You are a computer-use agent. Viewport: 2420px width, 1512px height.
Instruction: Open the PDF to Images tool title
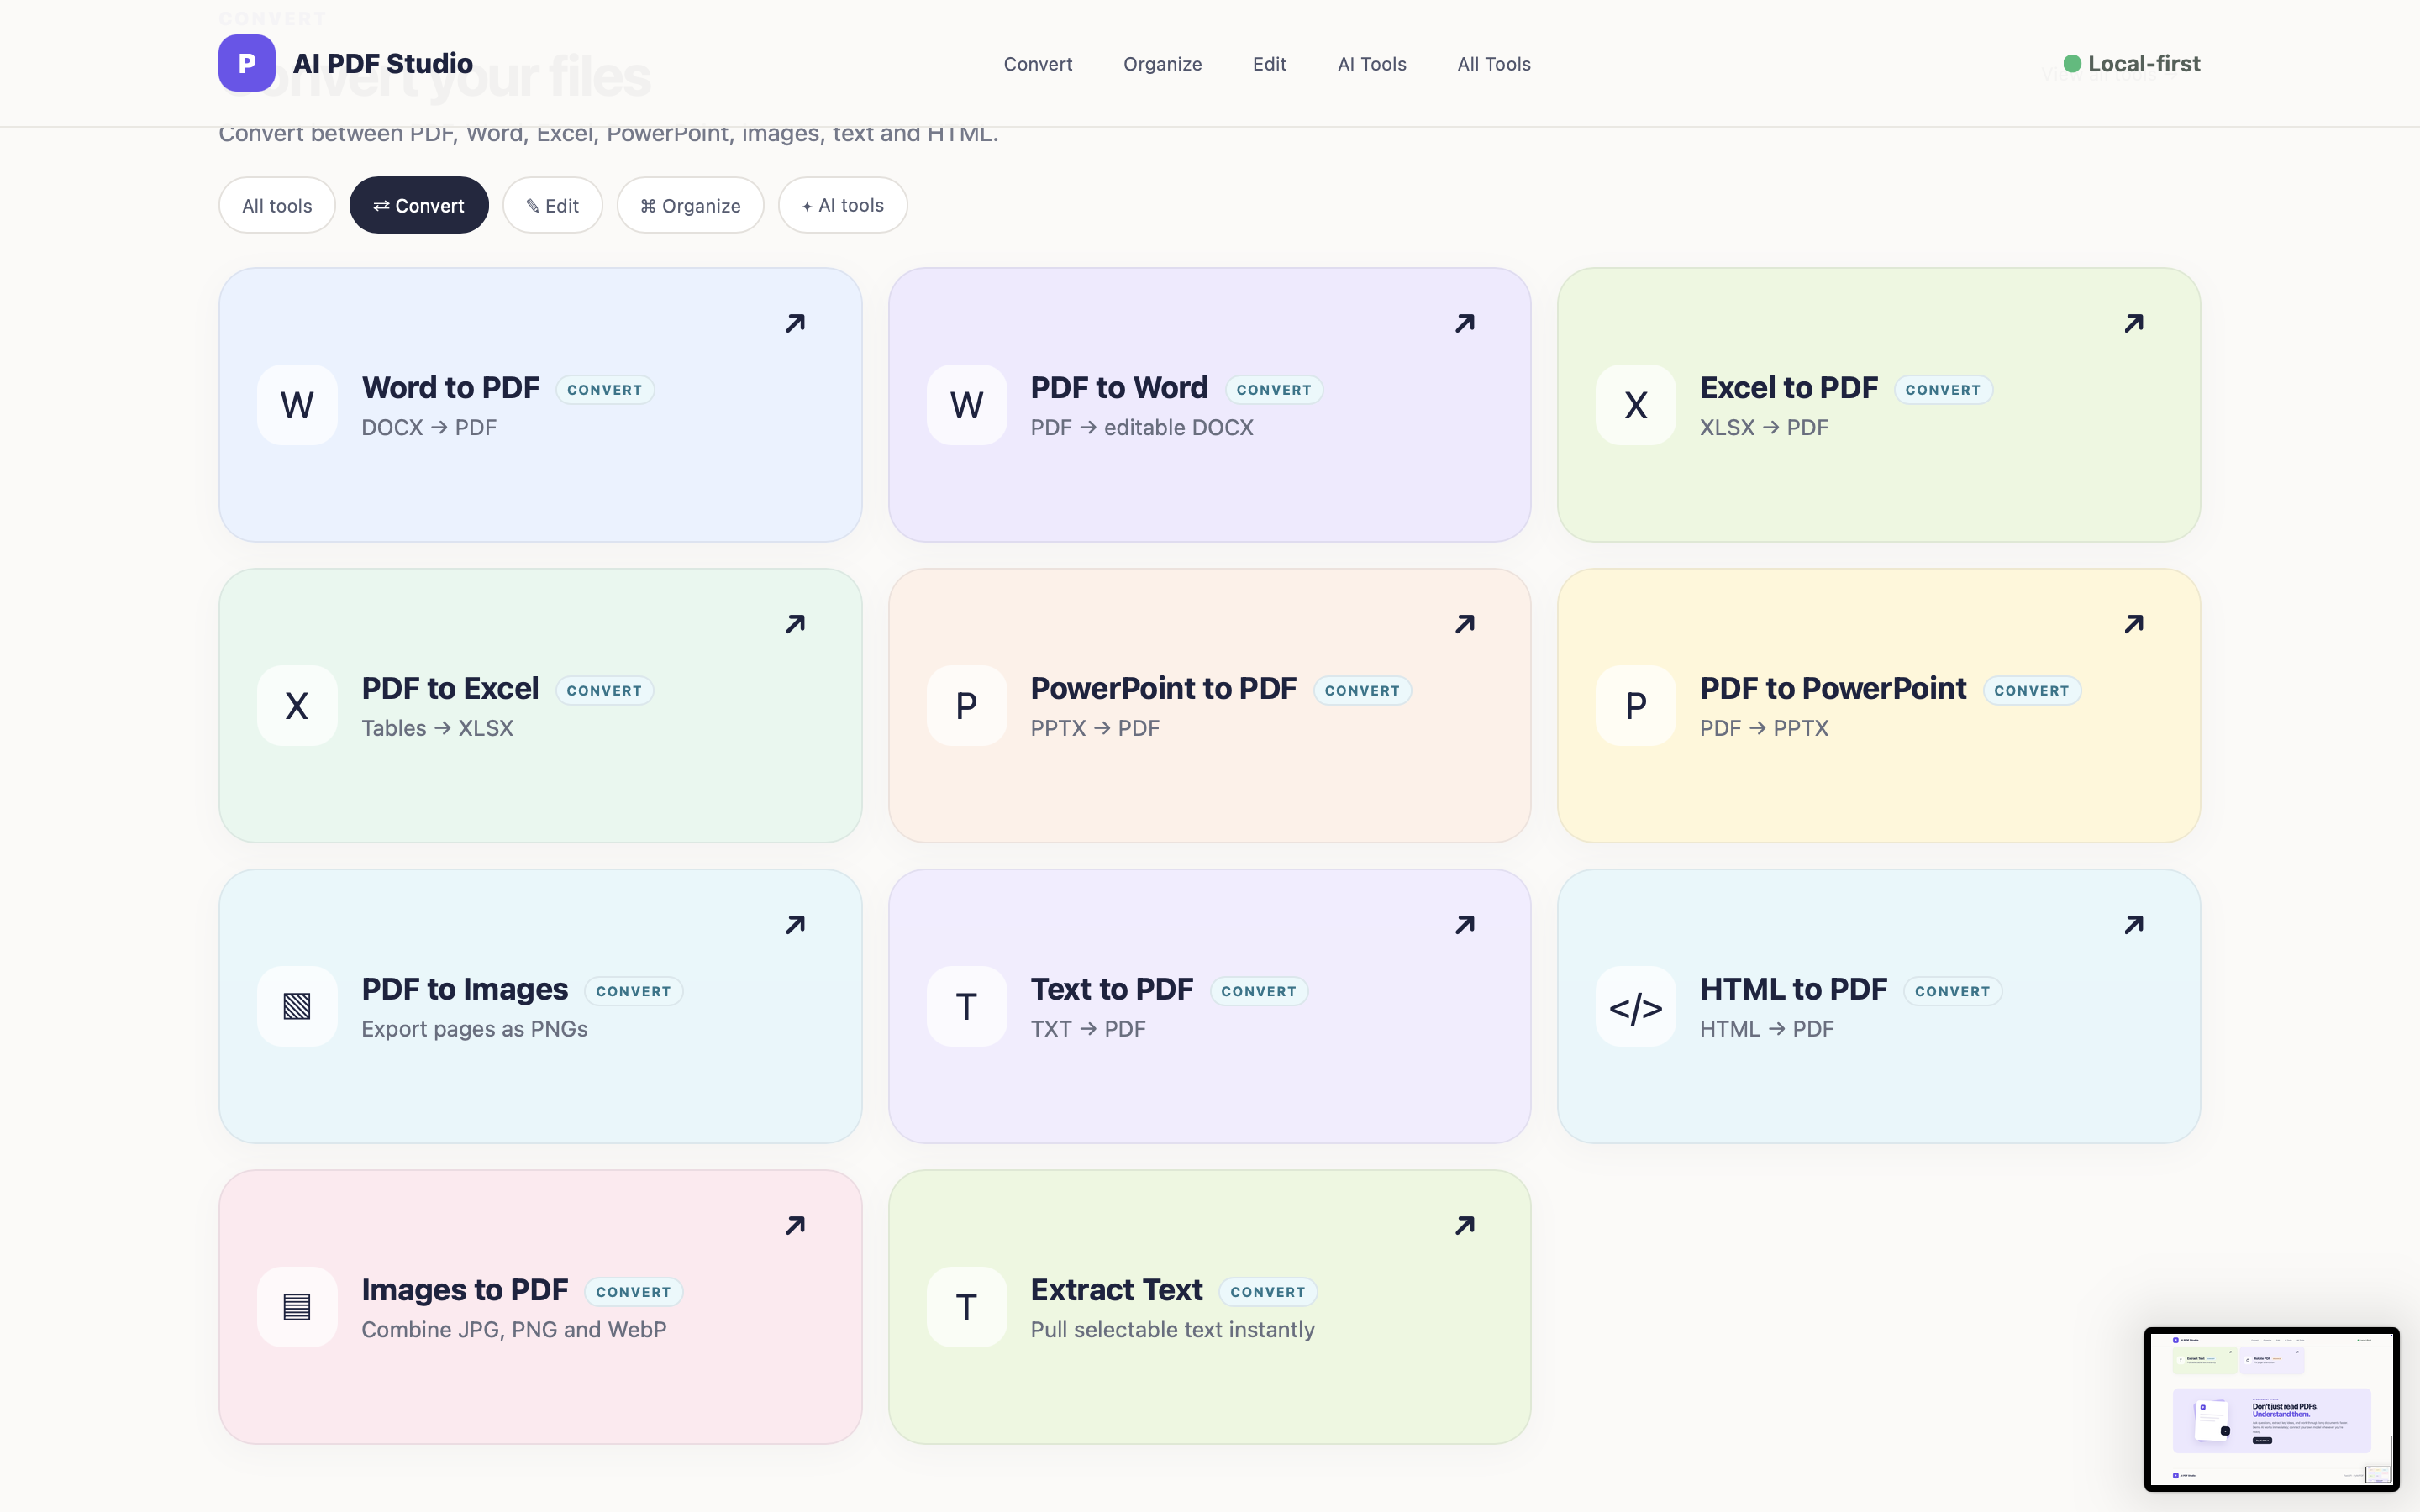pyautogui.click(x=464, y=989)
